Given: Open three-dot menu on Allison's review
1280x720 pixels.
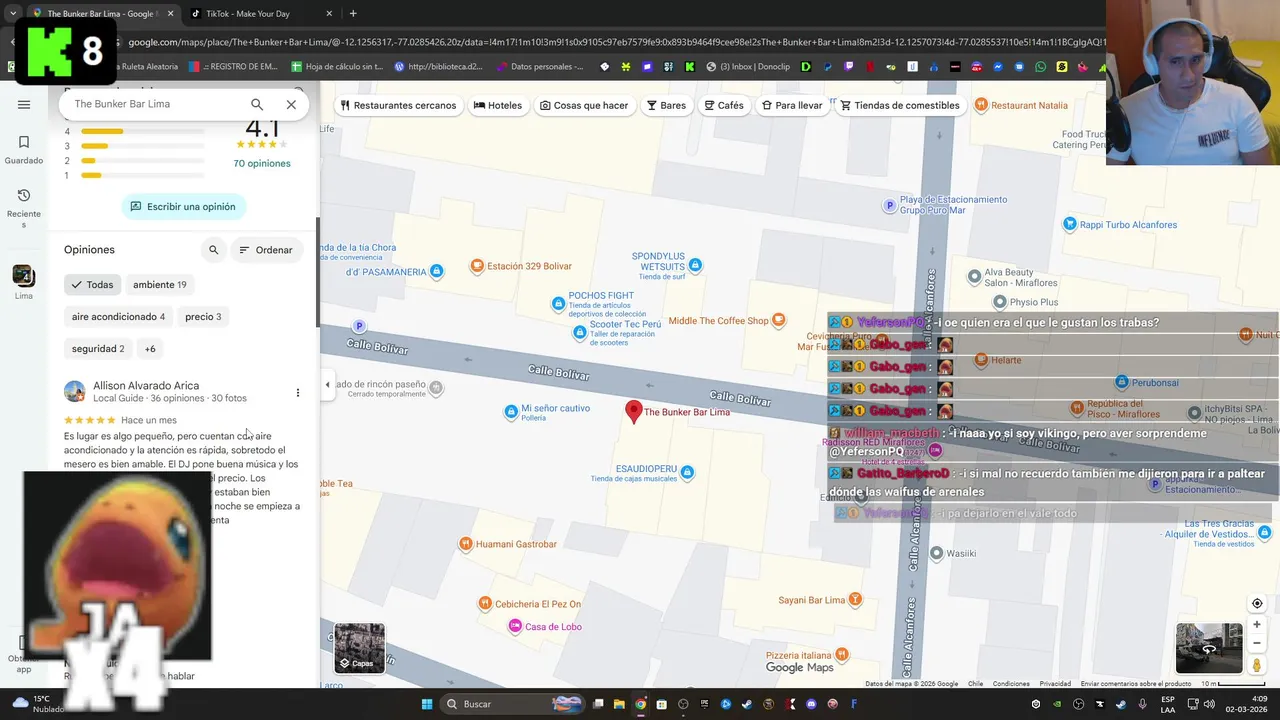Looking at the screenshot, I should pos(297,393).
